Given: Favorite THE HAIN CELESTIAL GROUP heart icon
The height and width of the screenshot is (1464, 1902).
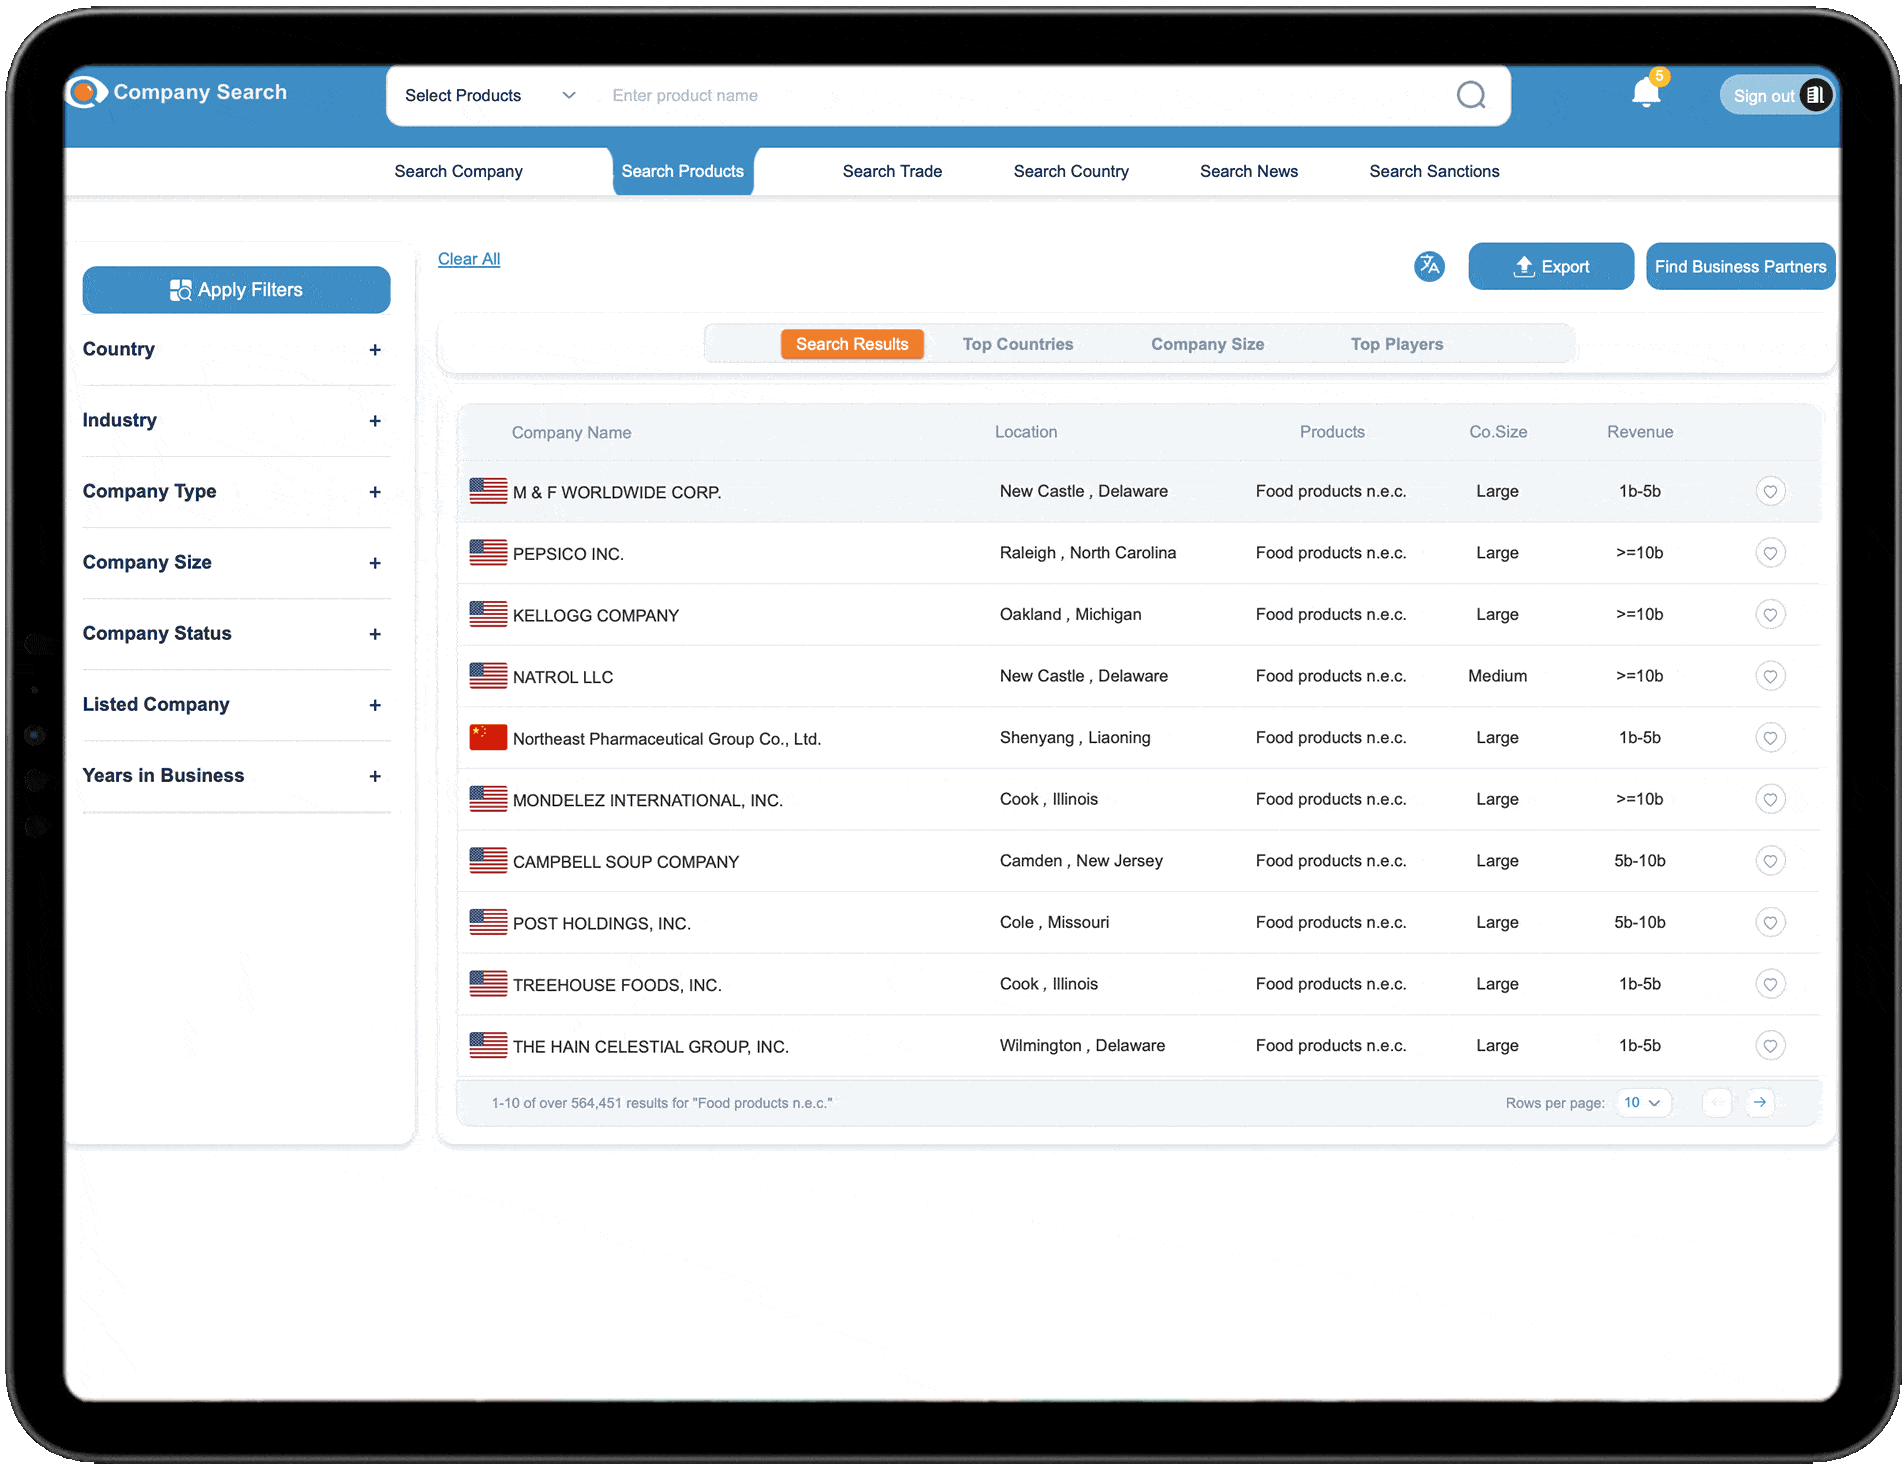Looking at the screenshot, I should point(1770,1046).
